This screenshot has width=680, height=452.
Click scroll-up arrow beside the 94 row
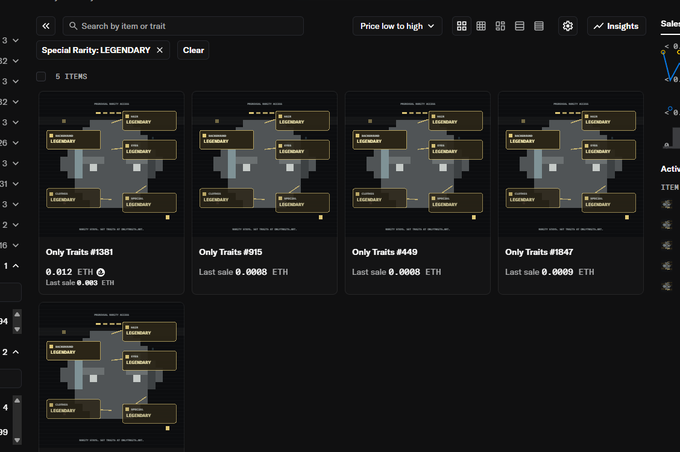coord(17,314)
